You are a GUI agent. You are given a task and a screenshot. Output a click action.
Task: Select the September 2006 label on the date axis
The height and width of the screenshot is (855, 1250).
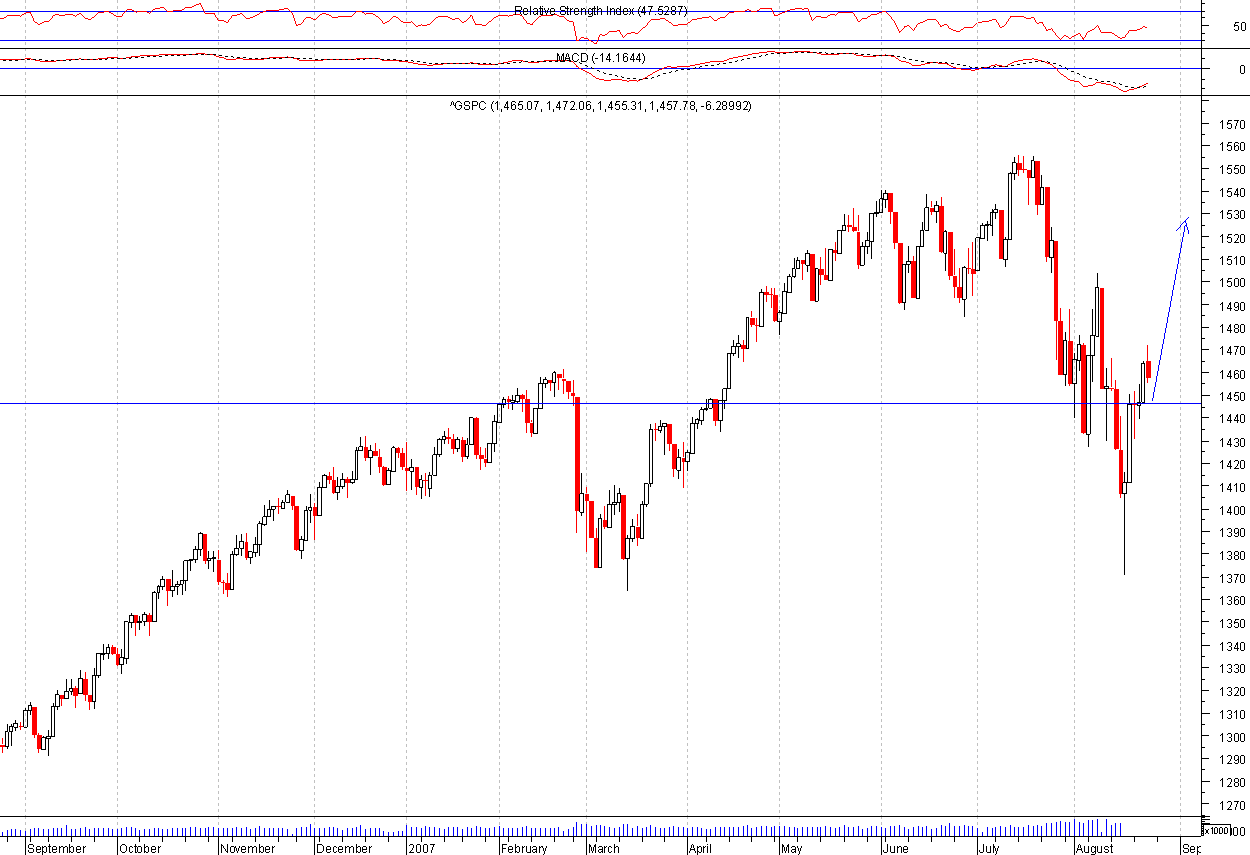coord(57,849)
